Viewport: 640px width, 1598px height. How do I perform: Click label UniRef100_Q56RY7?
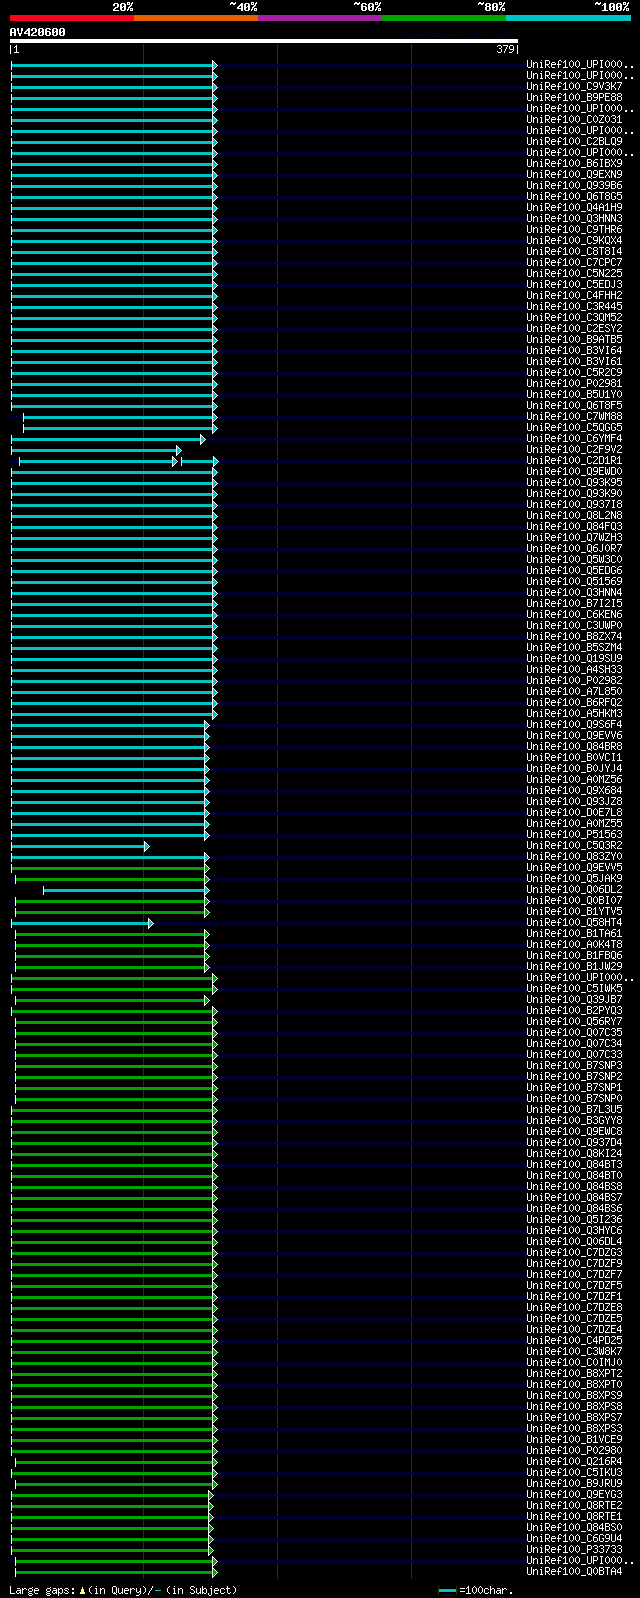coord(574,1022)
